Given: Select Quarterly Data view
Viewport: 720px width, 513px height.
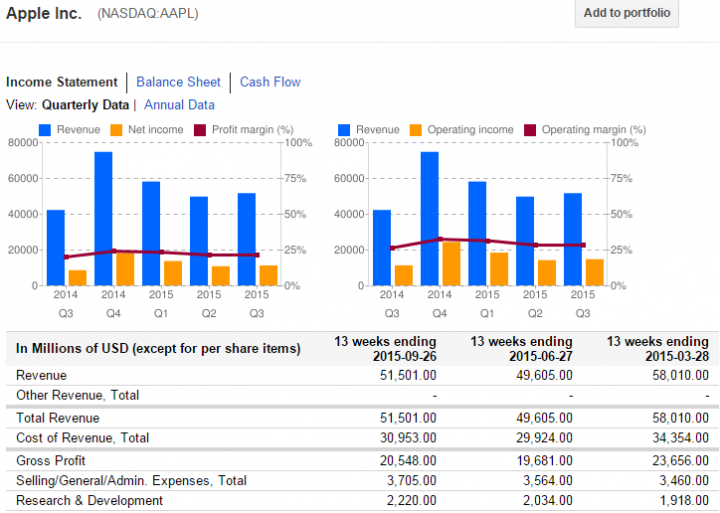Looking at the screenshot, I should [85, 105].
